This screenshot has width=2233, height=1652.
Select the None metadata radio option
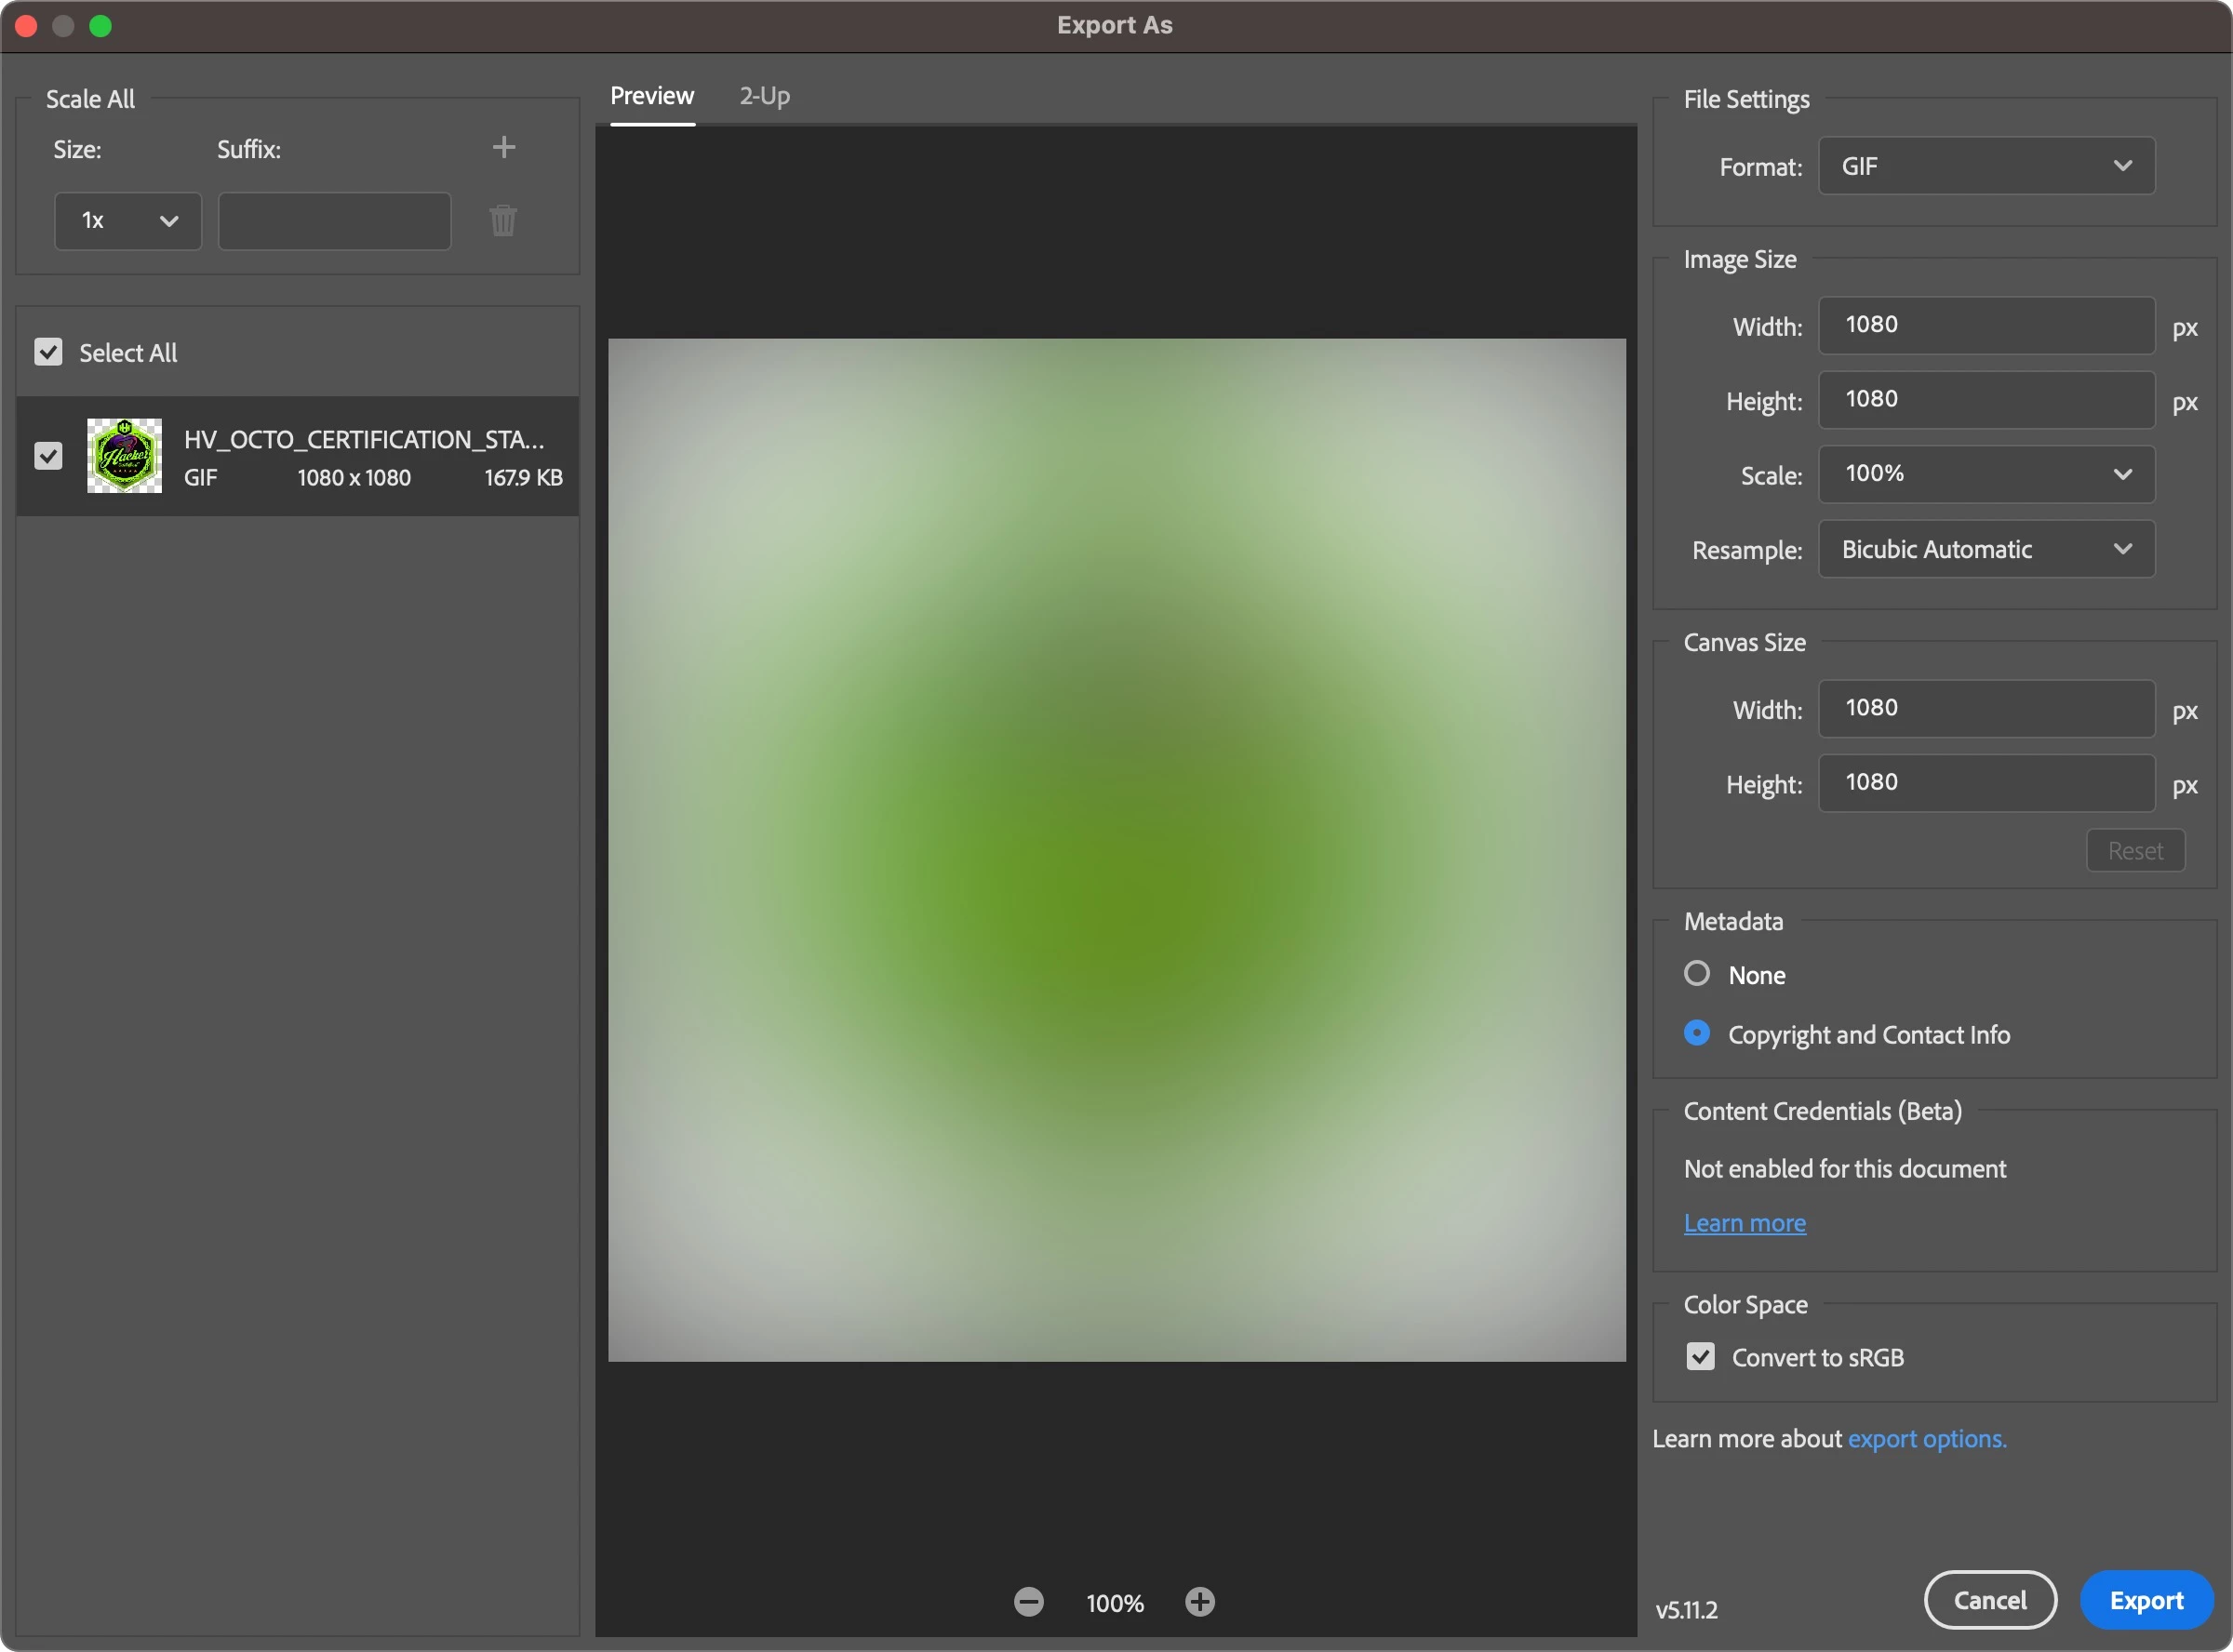click(x=1697, y=974)
